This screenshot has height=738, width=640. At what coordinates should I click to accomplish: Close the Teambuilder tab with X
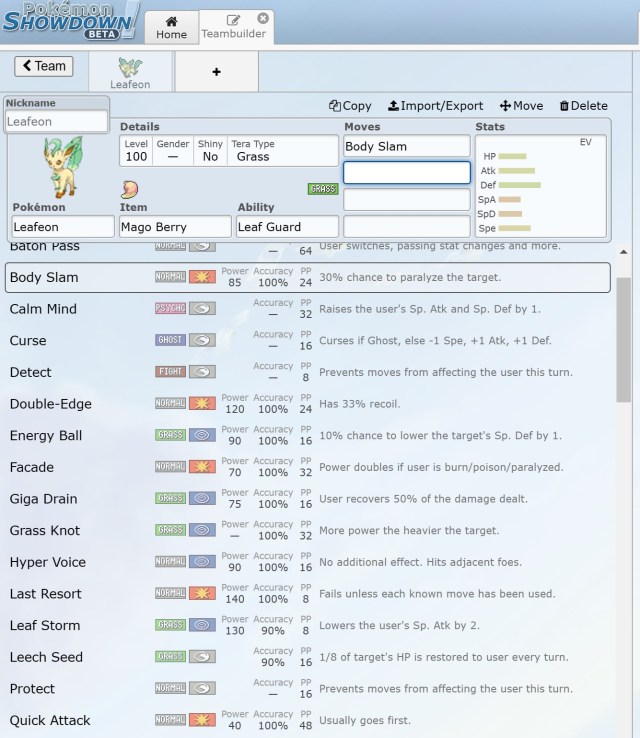(x=263, y=18)
